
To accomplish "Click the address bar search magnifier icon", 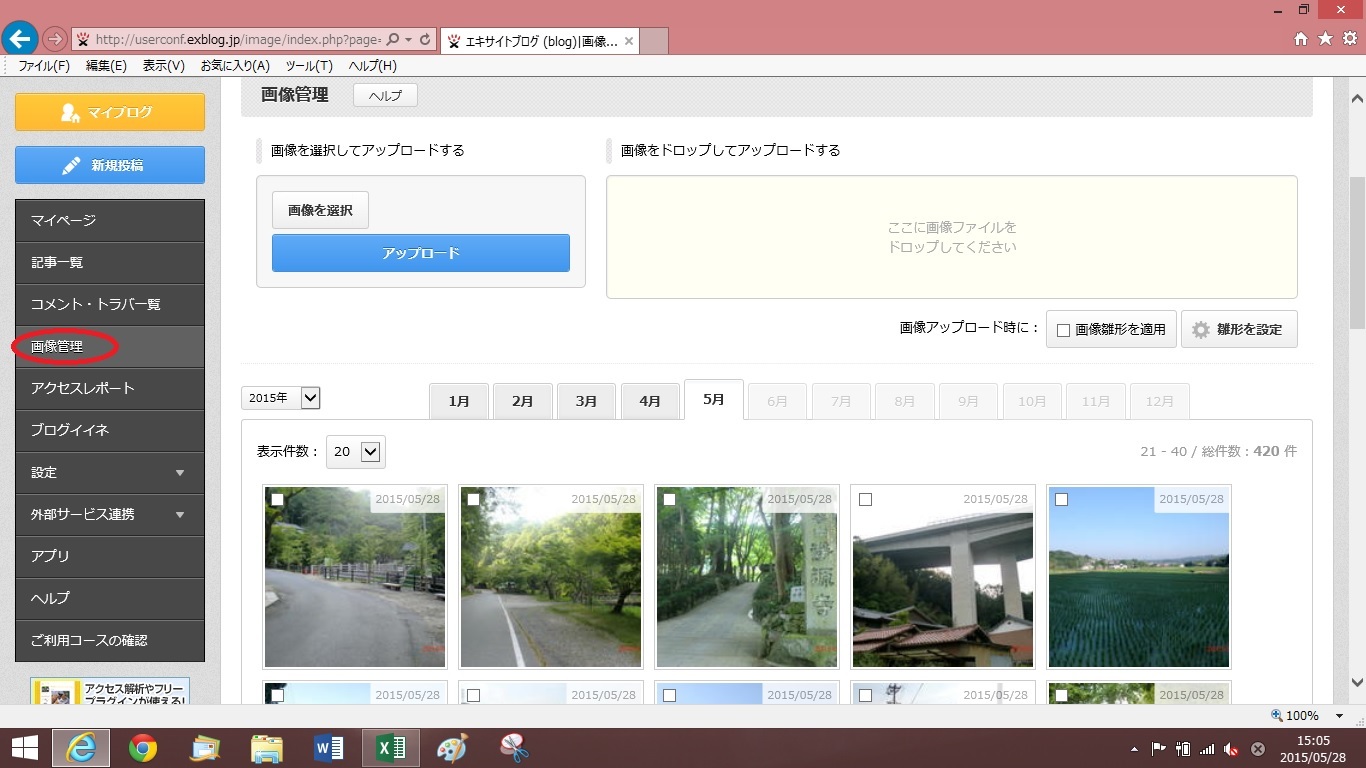I will click(393, 40).
